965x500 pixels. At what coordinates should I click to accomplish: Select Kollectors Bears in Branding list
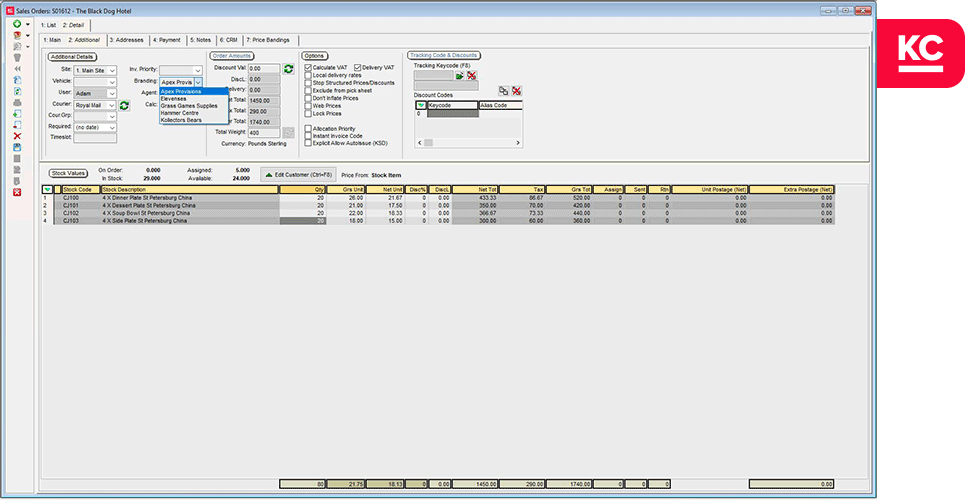194,121
